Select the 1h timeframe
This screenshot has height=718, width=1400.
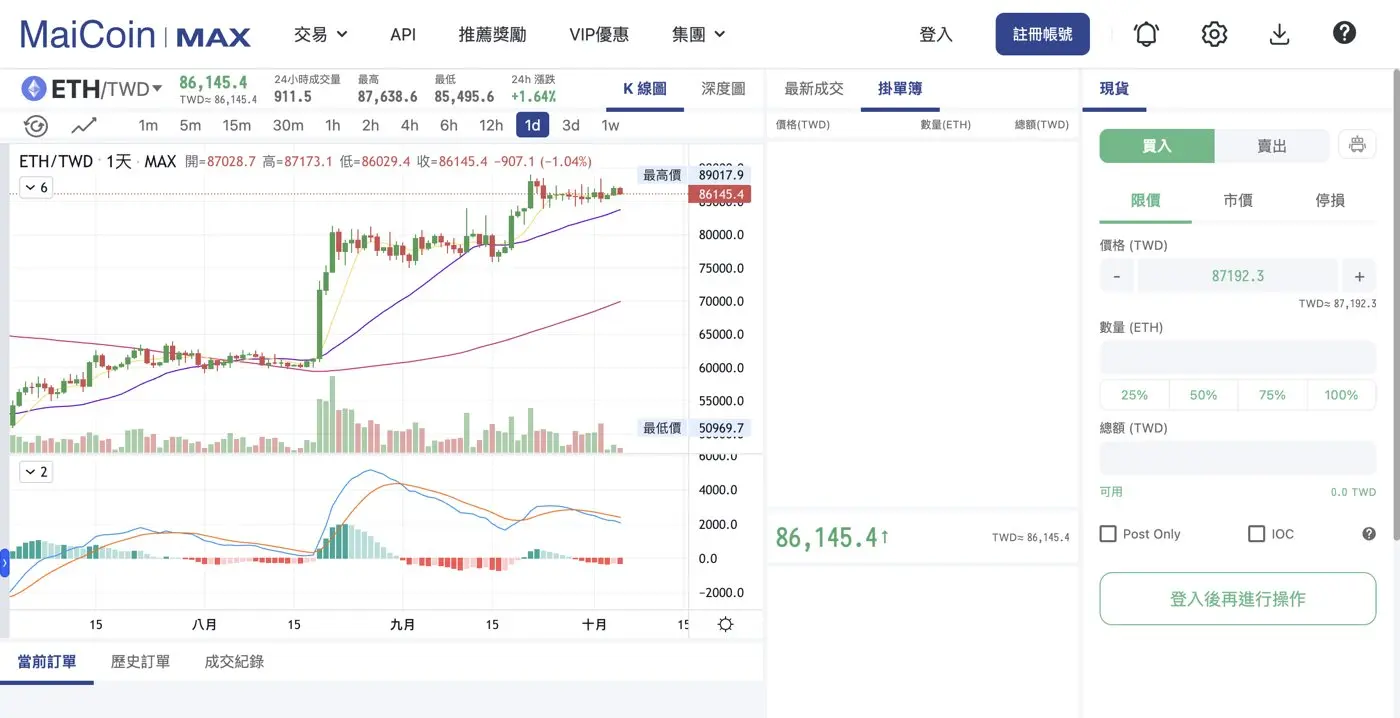[333, 125]
